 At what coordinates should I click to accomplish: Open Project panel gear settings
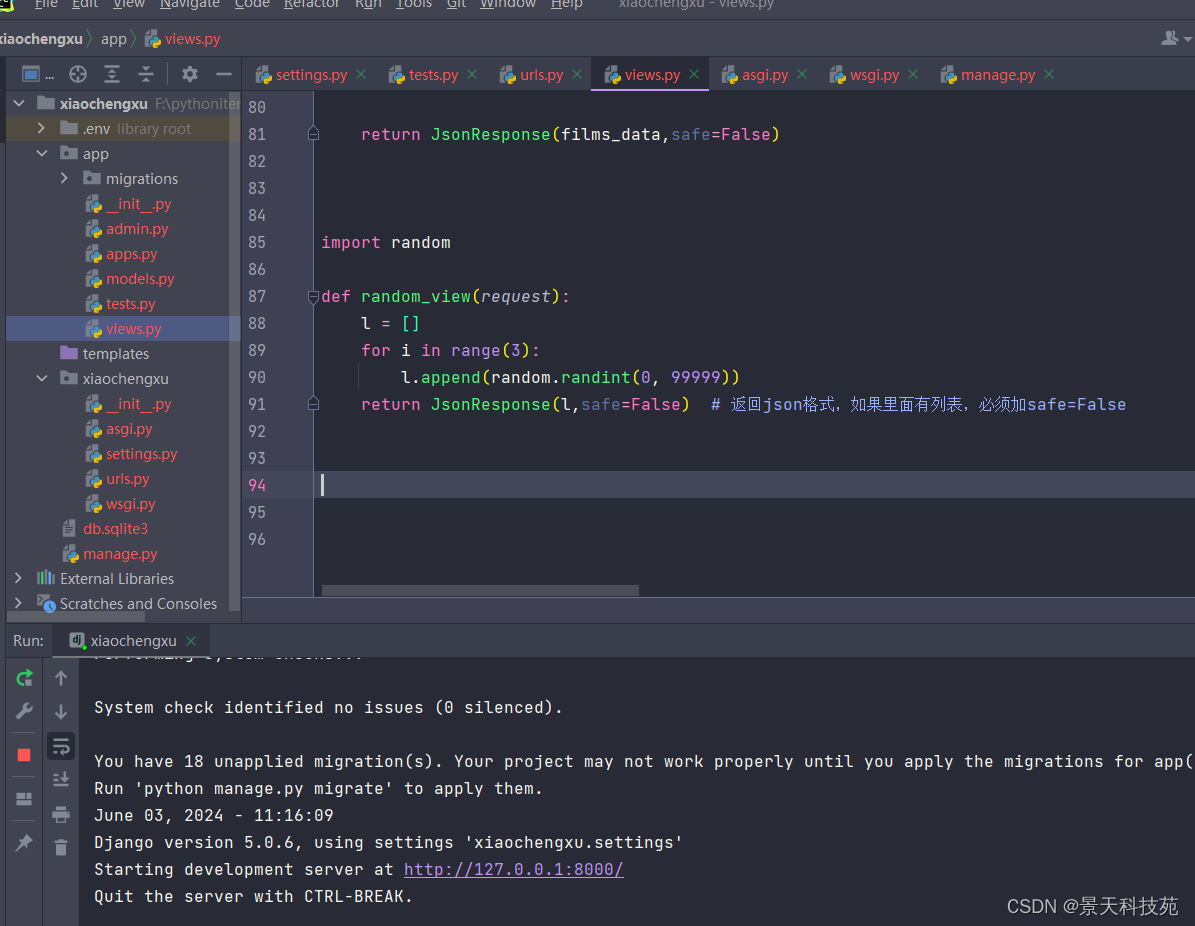click(190, 74)
